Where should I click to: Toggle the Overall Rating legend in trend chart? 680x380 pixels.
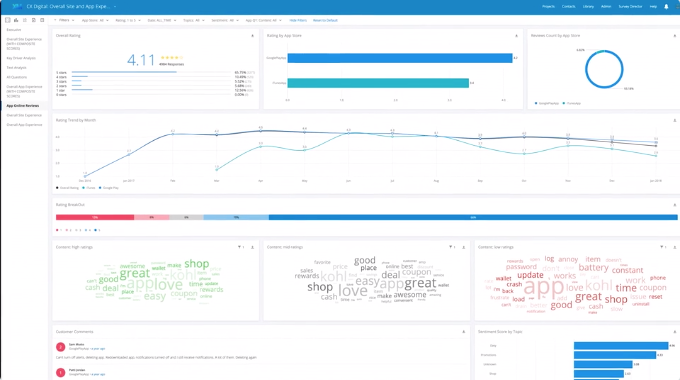(68, 188)
